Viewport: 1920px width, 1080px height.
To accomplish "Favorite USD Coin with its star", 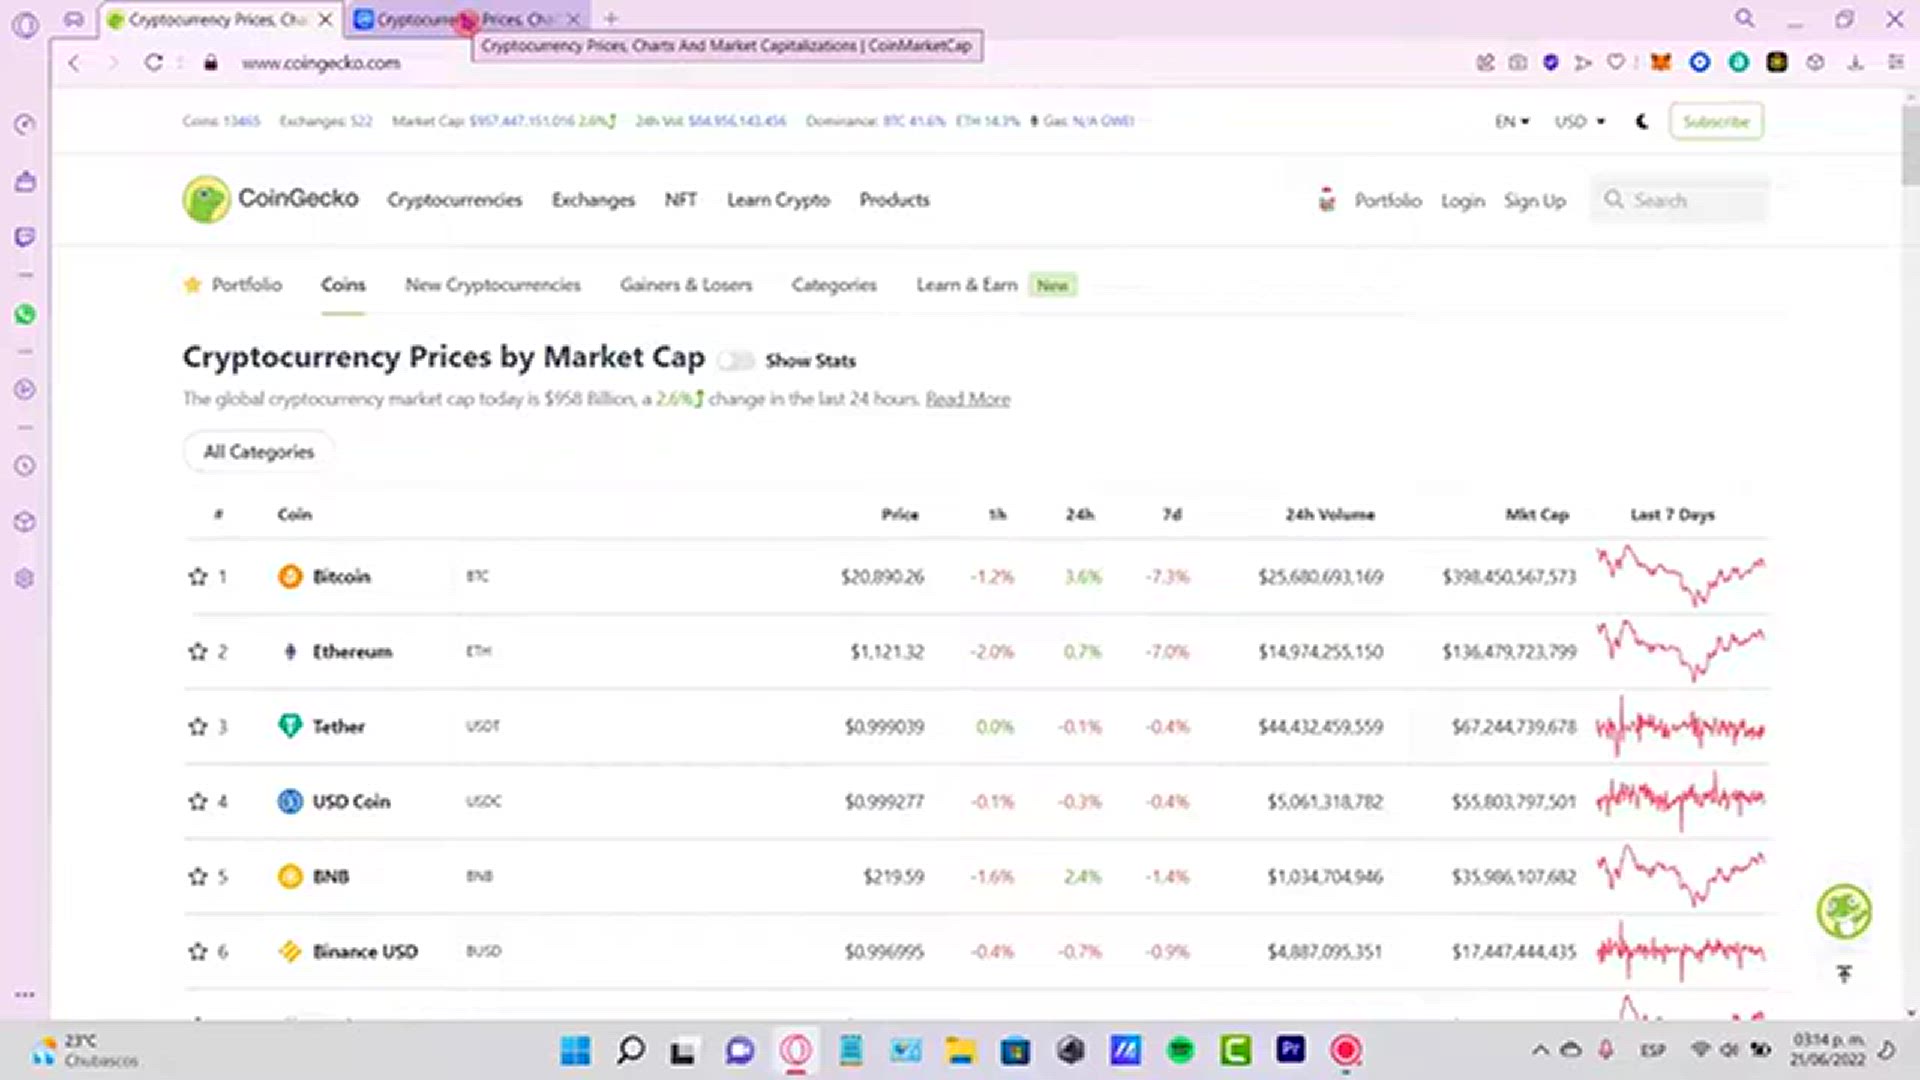I will (197, 802).
